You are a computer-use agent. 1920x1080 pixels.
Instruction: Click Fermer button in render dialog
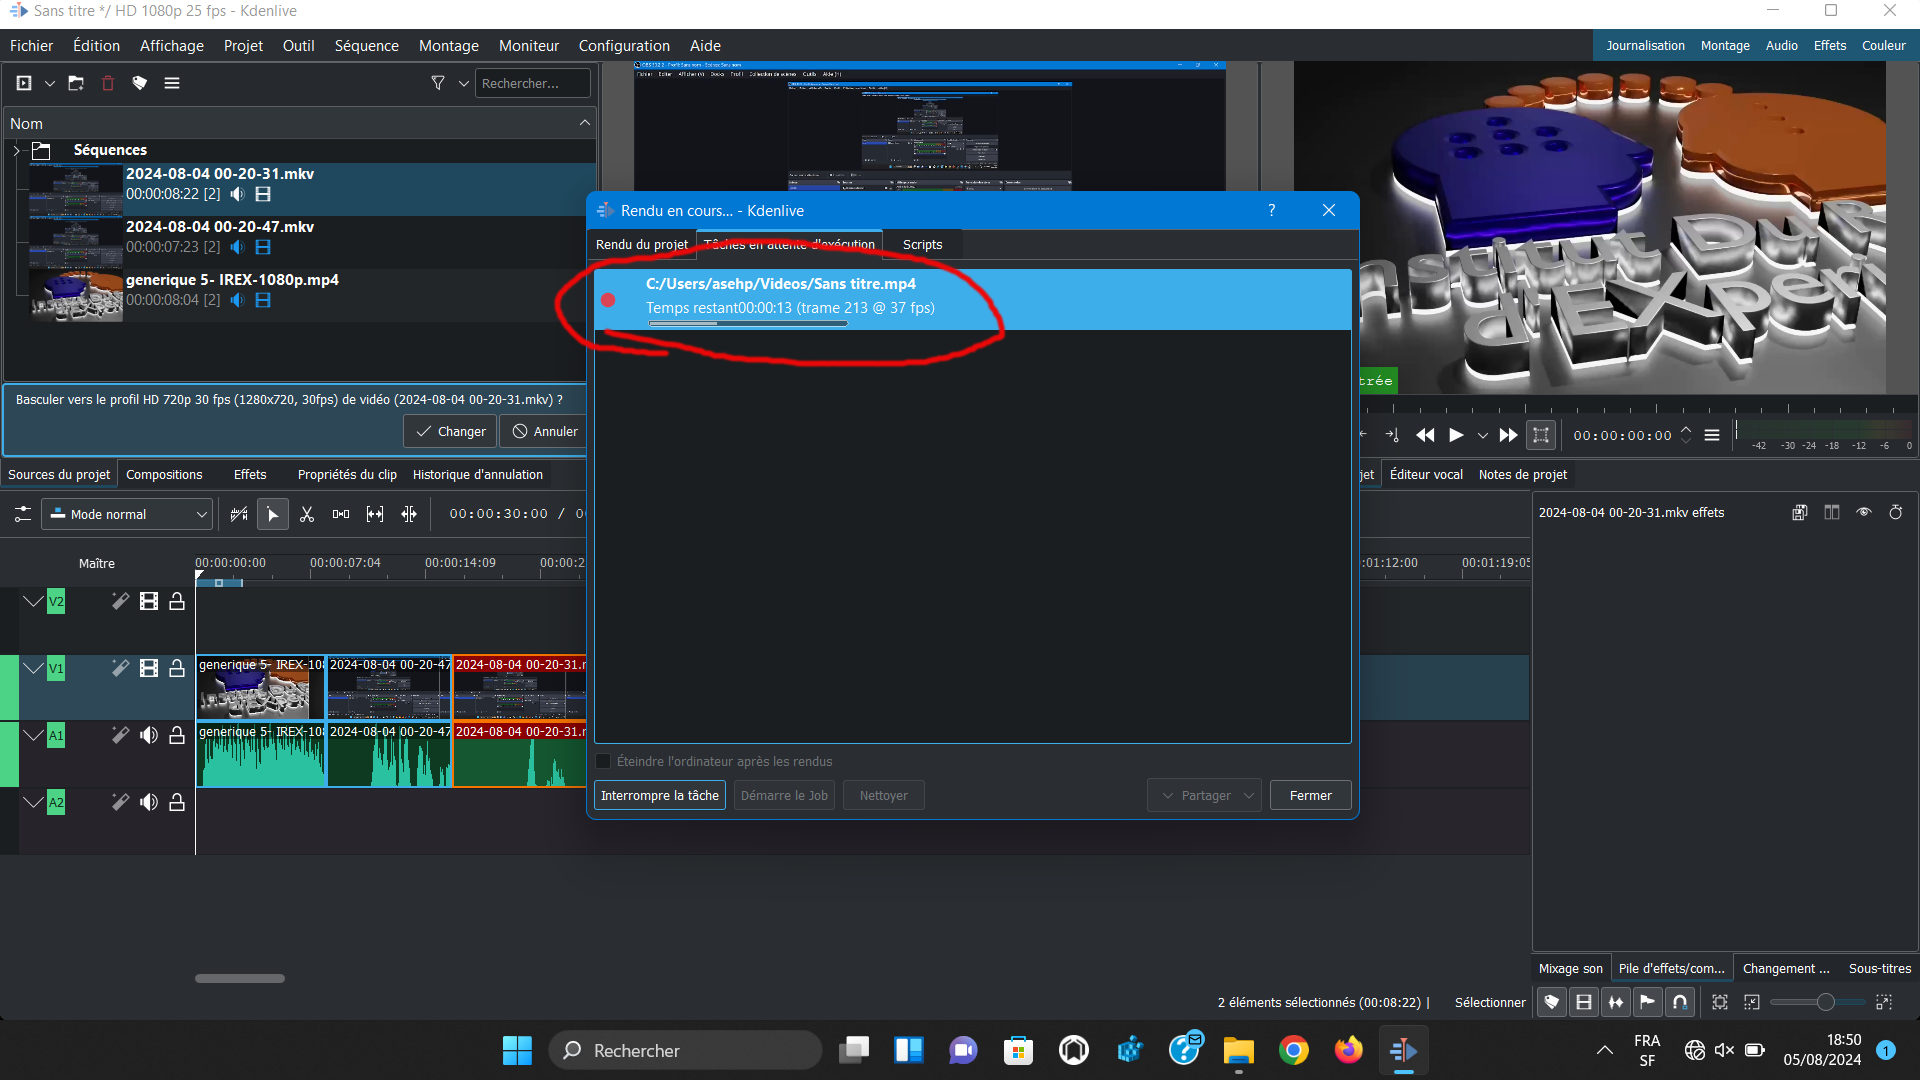click(x=1309, y=794)
